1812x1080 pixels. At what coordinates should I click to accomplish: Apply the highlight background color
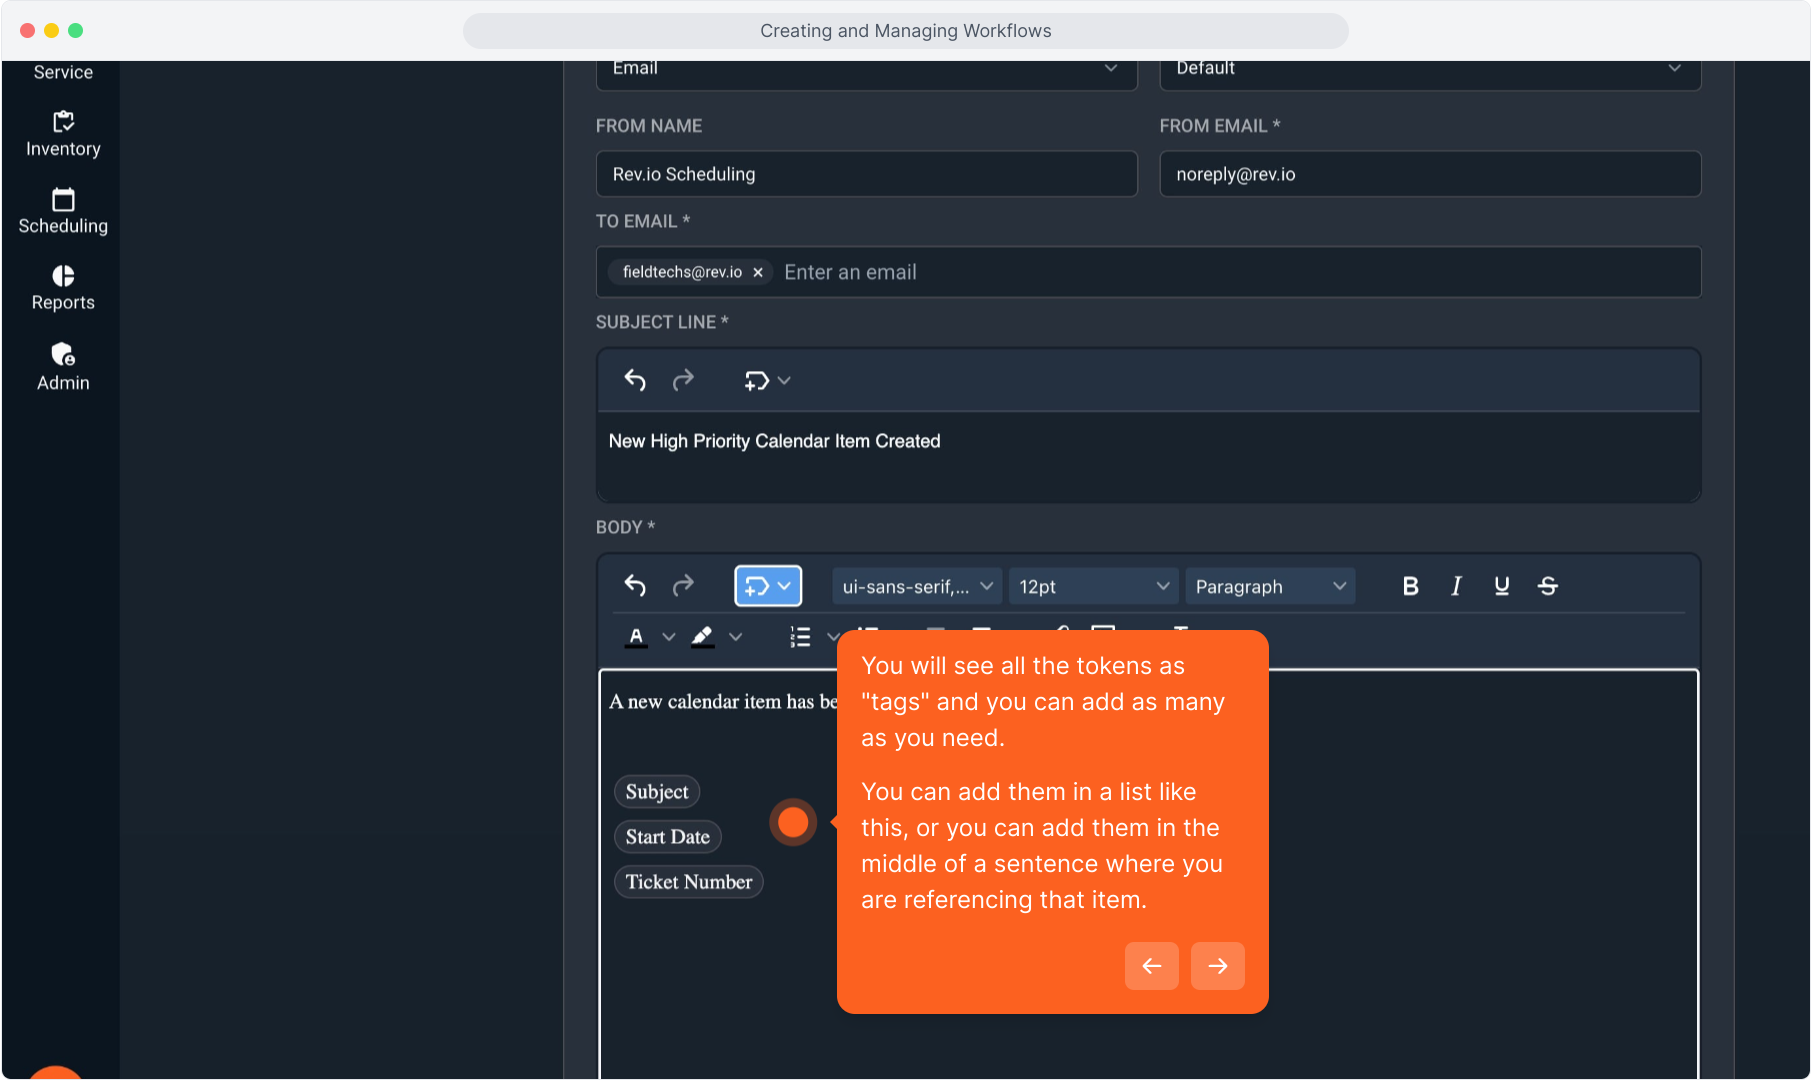[703, 637]
